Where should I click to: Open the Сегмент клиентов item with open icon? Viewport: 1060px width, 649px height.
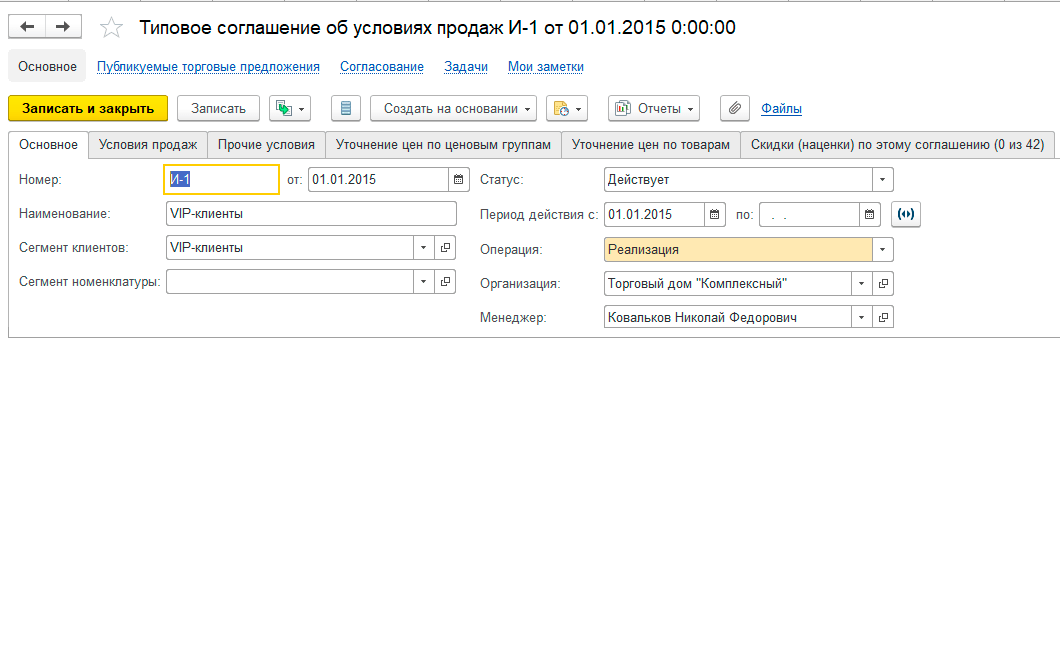click(445, 247)
